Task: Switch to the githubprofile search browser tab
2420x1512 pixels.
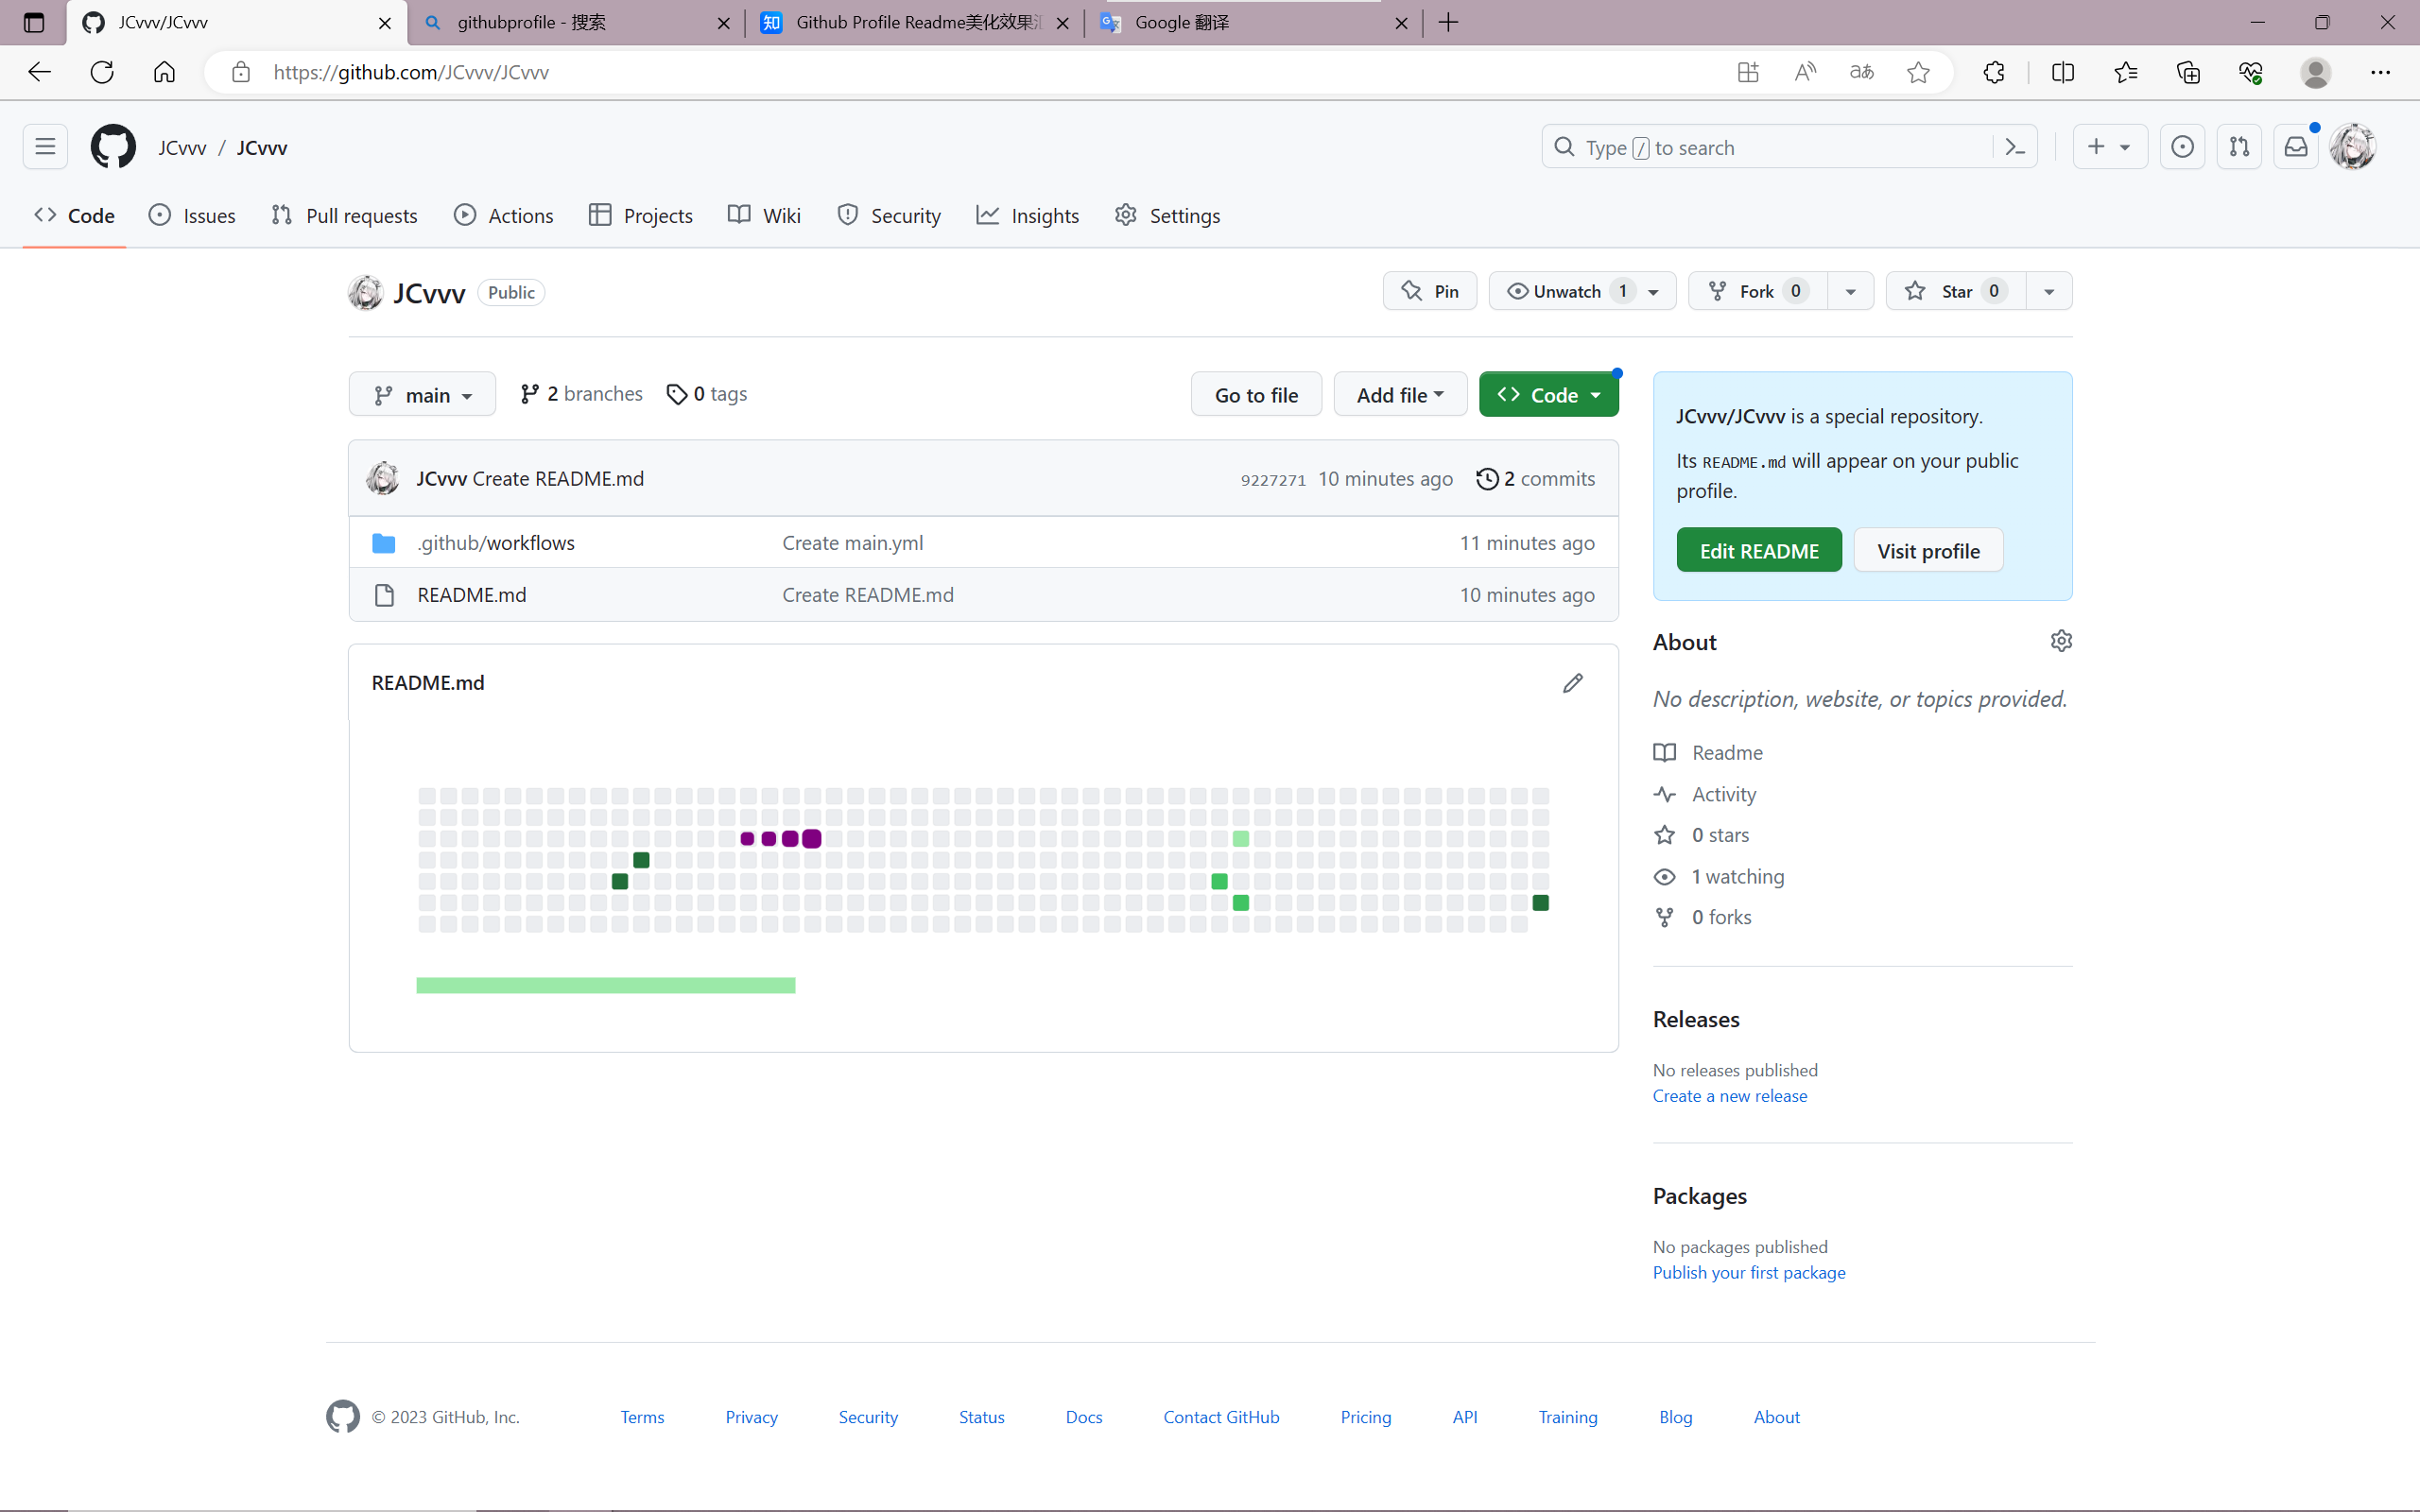Action: pyautogui.click(x=575, y=22)
